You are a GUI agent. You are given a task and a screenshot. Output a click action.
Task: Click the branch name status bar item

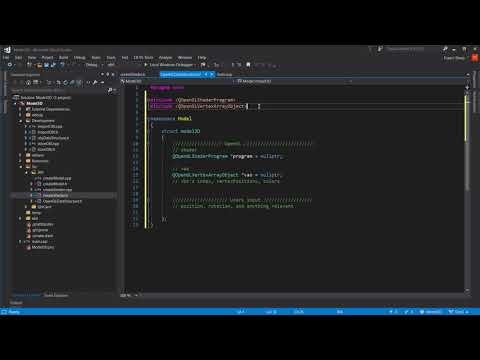(458, 312)
